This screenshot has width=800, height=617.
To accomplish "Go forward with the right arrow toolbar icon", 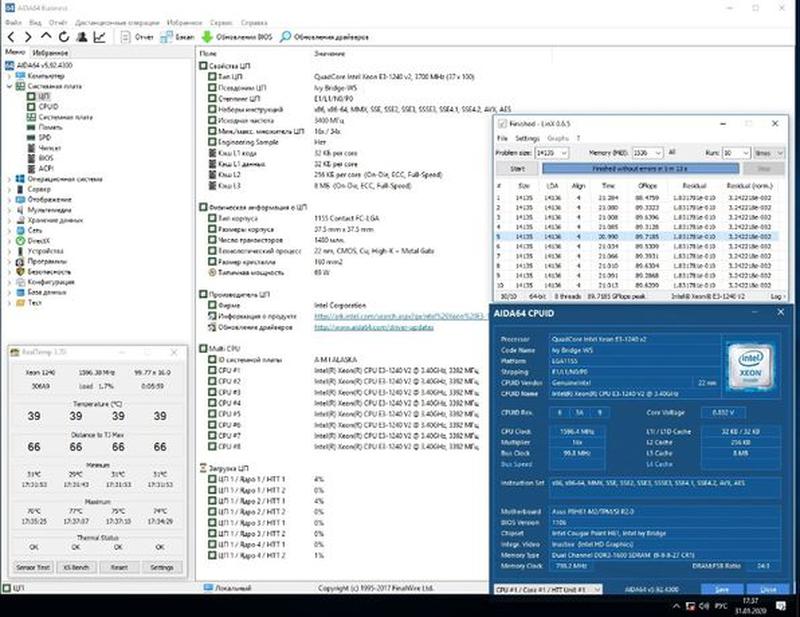I will click(28, 37).
